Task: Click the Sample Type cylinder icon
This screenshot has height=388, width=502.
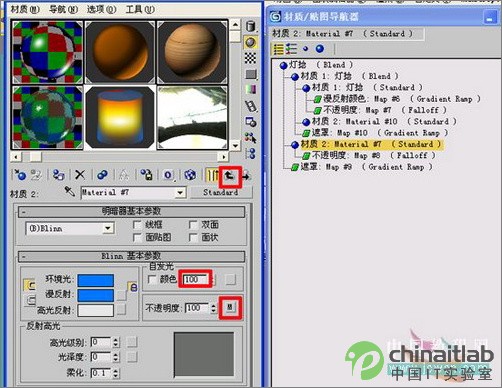Action: point(250,26)
